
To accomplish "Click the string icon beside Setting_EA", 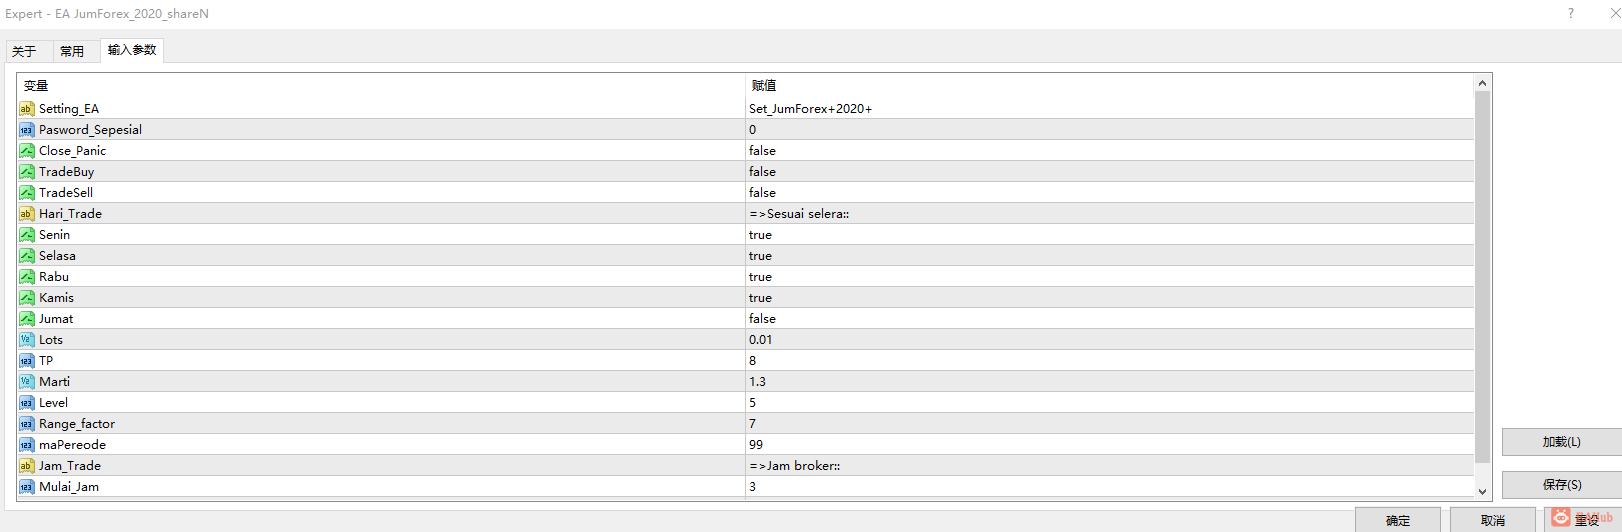I will click(x=27, y=109).
